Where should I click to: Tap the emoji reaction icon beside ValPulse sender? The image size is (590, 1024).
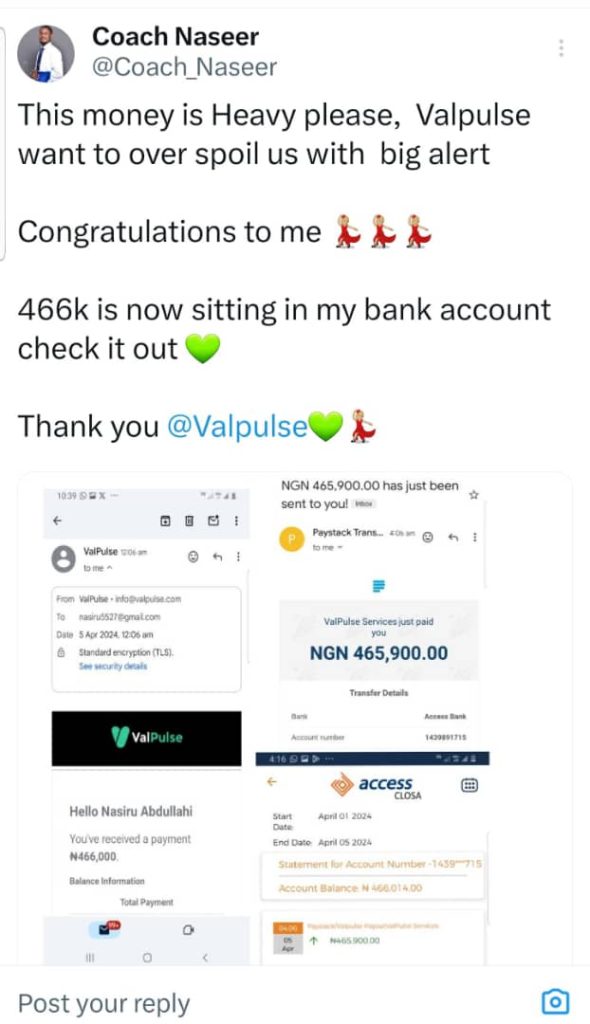coord(193,557)
